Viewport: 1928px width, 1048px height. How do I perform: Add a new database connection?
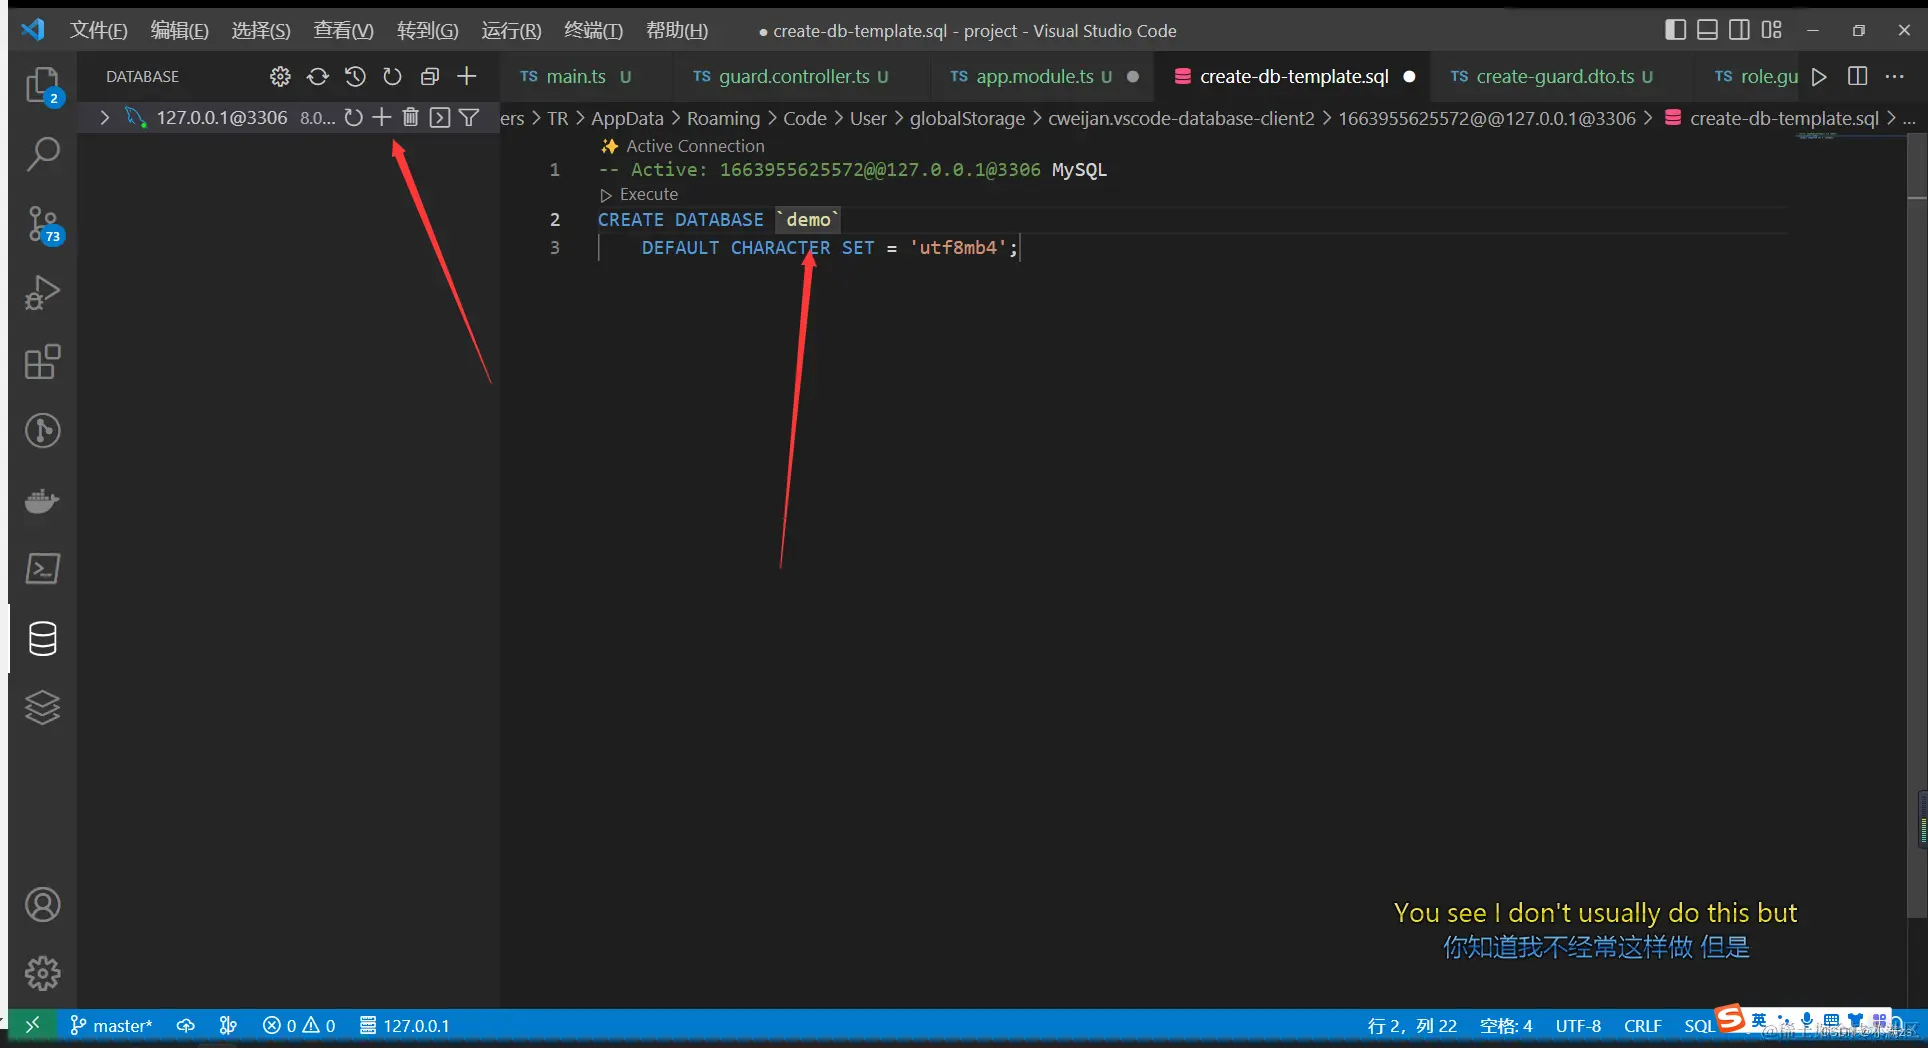coord(467,76)
